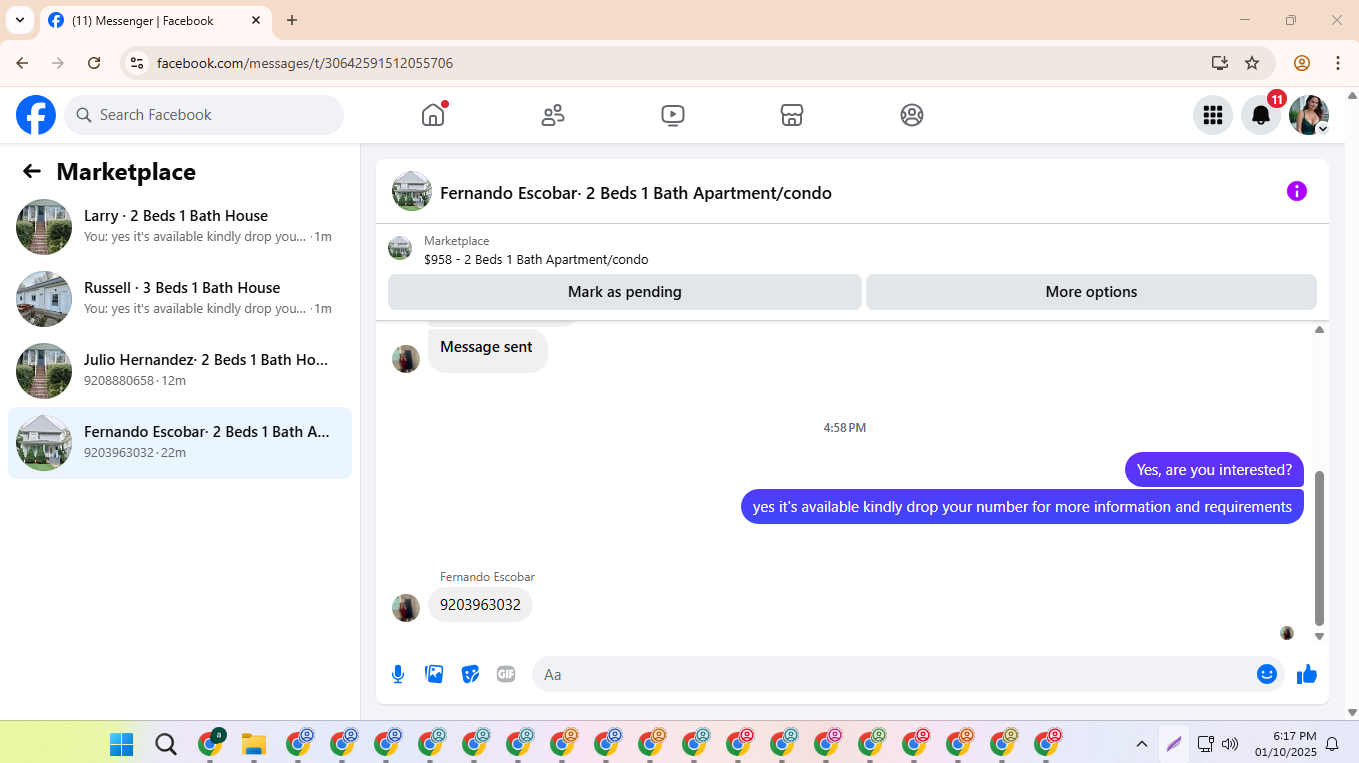Viewport: 1359px width, 763px height.
Task: Choose a sticker icon
Action: click(470, 674)
